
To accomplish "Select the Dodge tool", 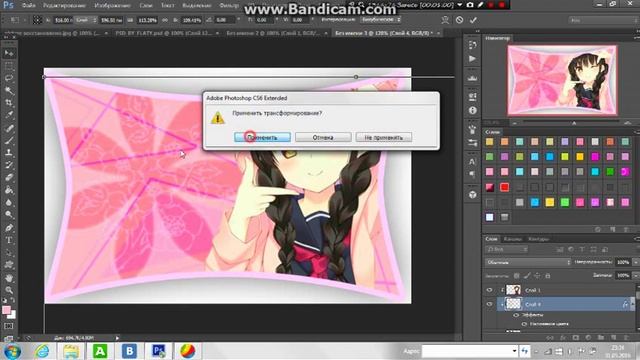I will click(9, 214).
